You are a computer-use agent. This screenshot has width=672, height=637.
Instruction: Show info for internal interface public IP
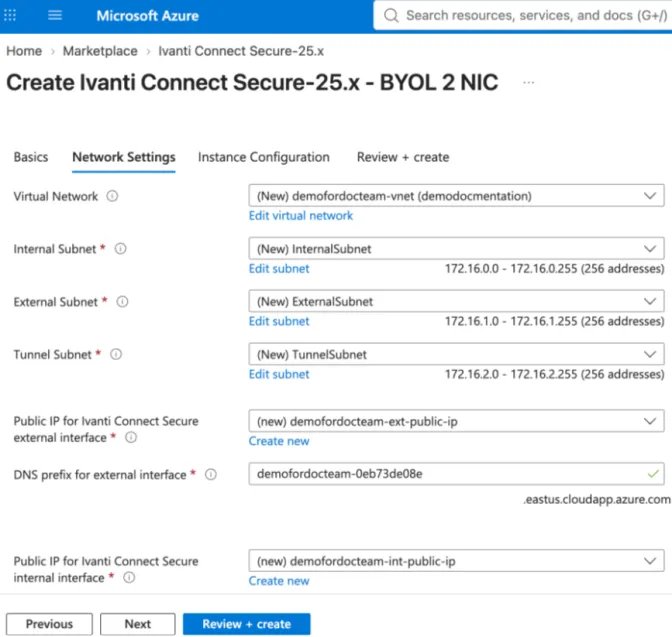click(x=129, y=577)
